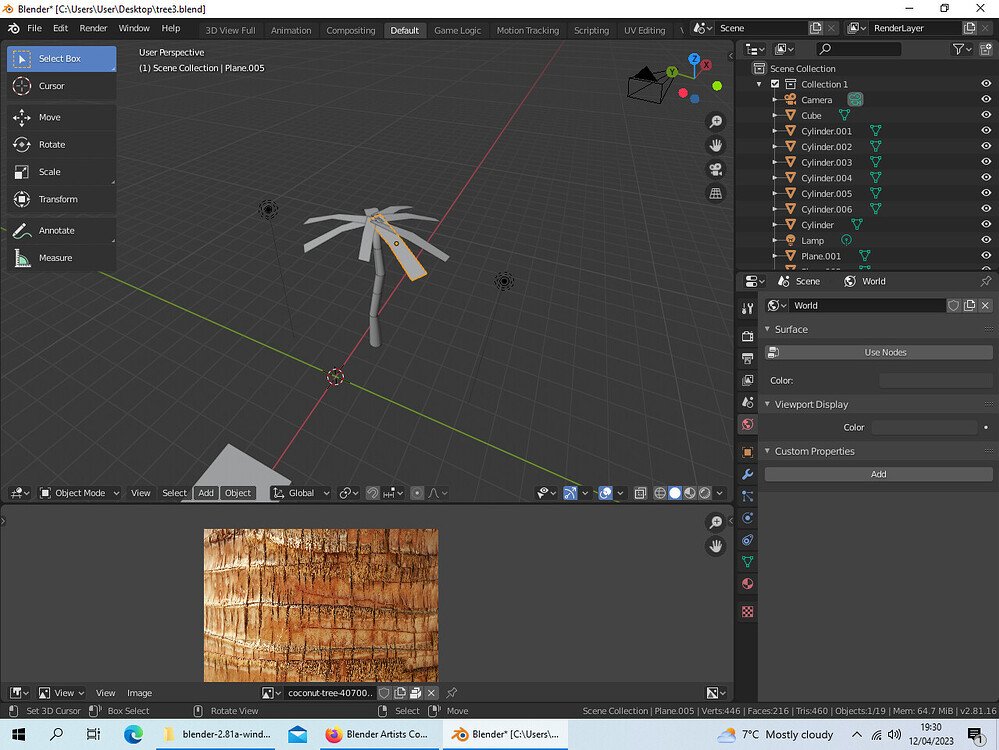
Task: Select the Annotate tool
Action: point(62,231)
